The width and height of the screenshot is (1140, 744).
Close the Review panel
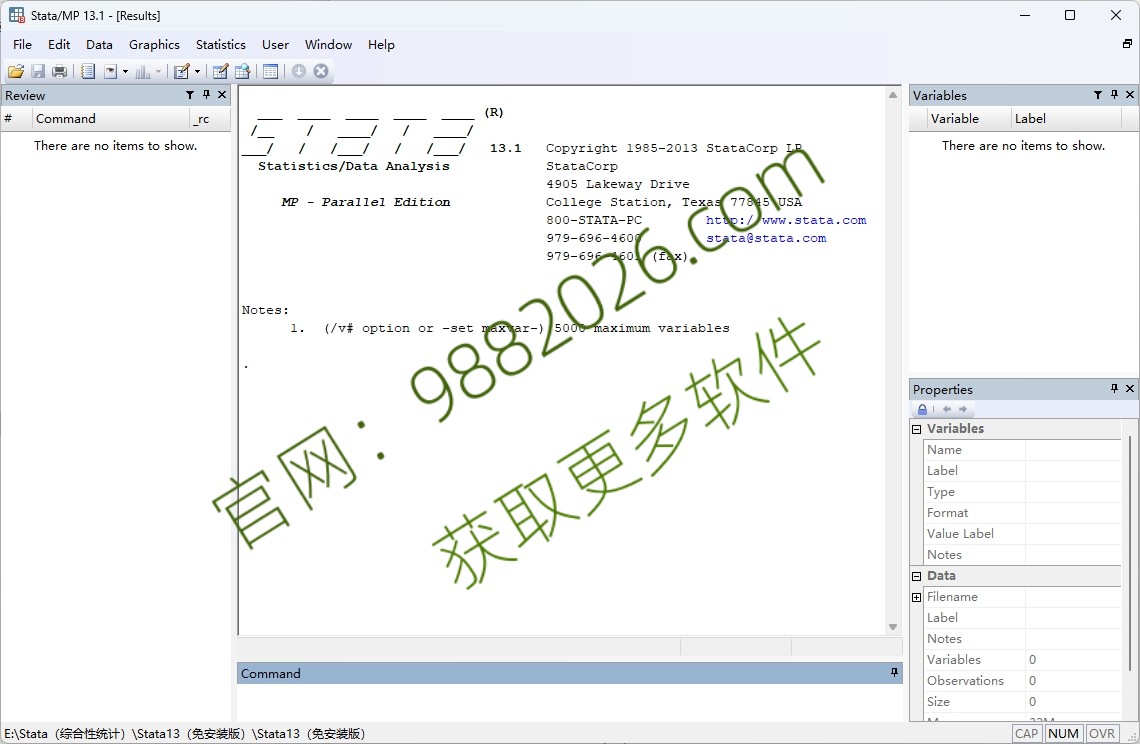222,95
